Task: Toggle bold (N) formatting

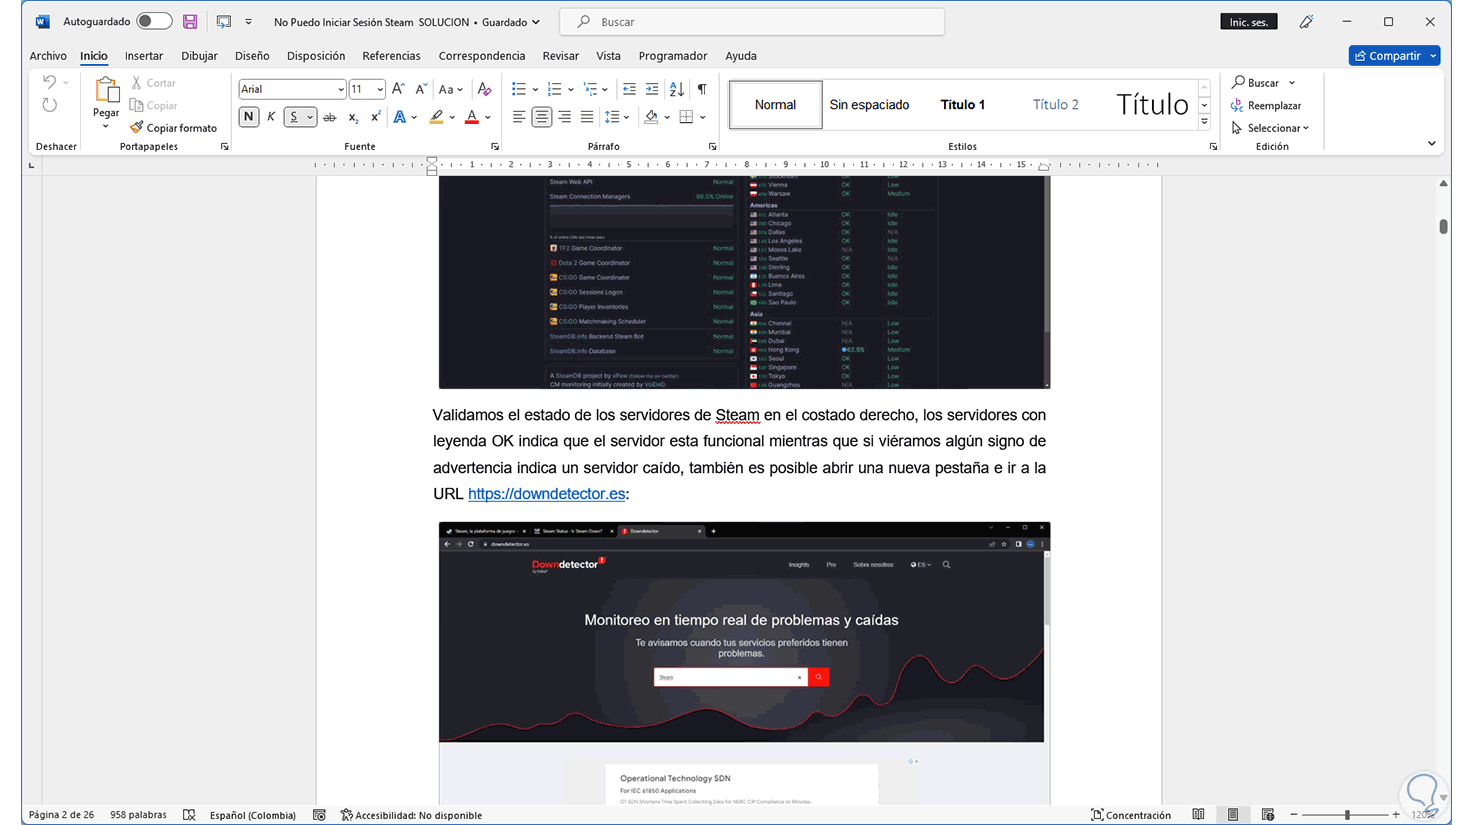Action: tap(248, 117)
